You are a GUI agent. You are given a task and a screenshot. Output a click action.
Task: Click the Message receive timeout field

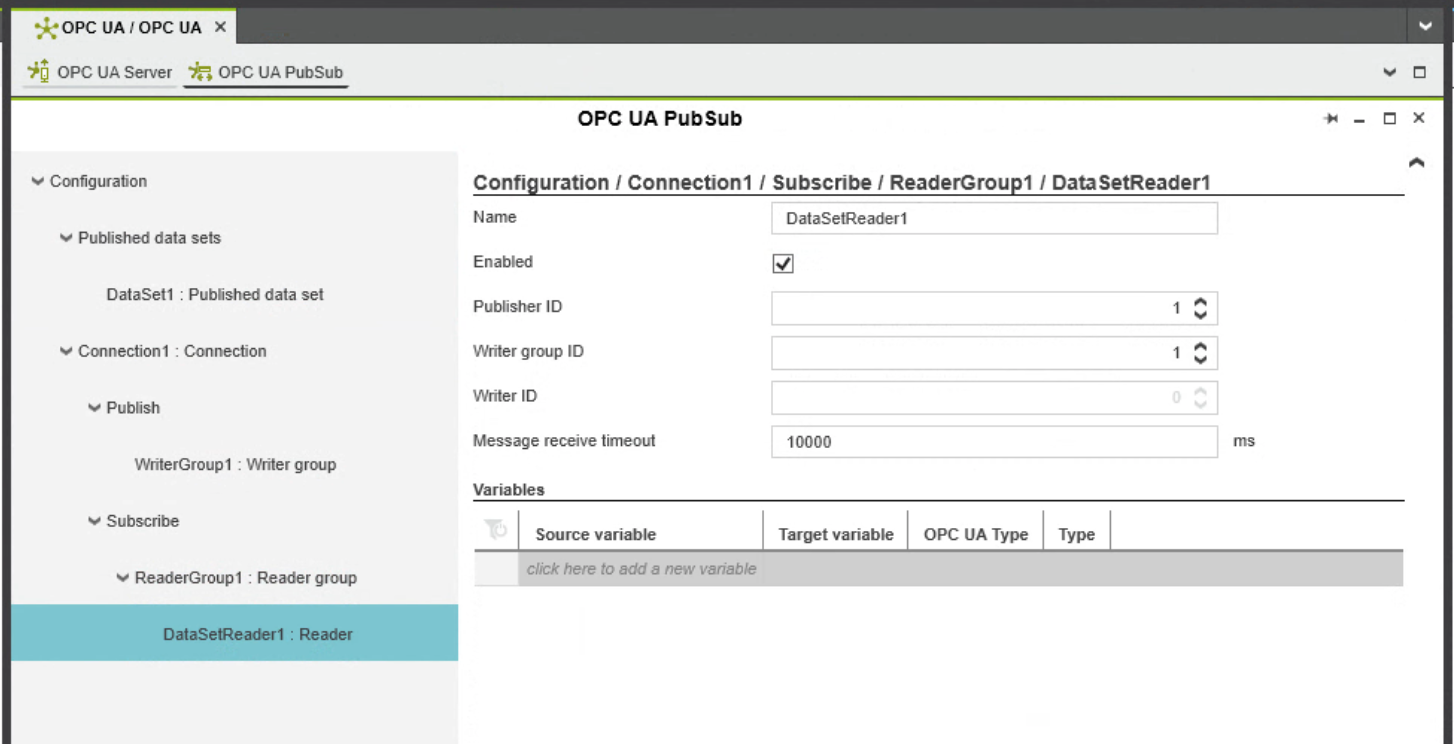(994, 441)
